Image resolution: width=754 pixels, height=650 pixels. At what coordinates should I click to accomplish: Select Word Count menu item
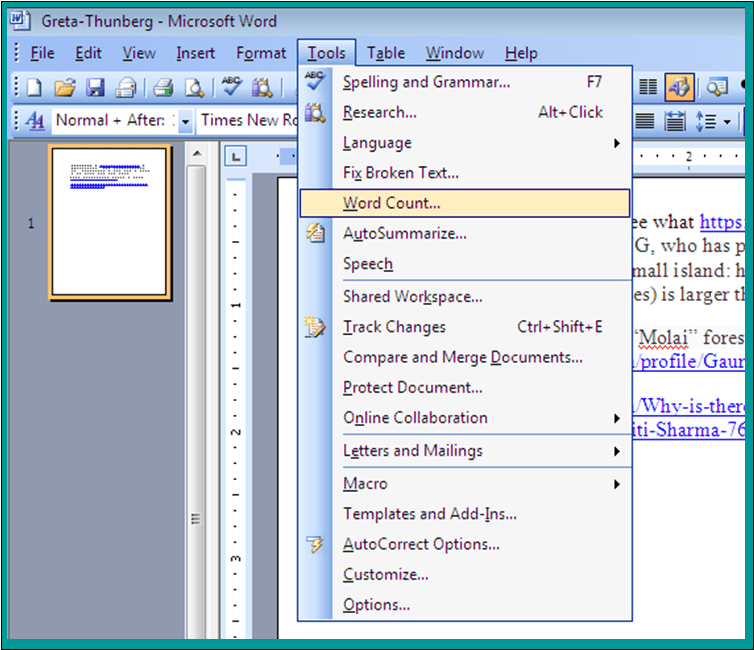coord(465,203)
